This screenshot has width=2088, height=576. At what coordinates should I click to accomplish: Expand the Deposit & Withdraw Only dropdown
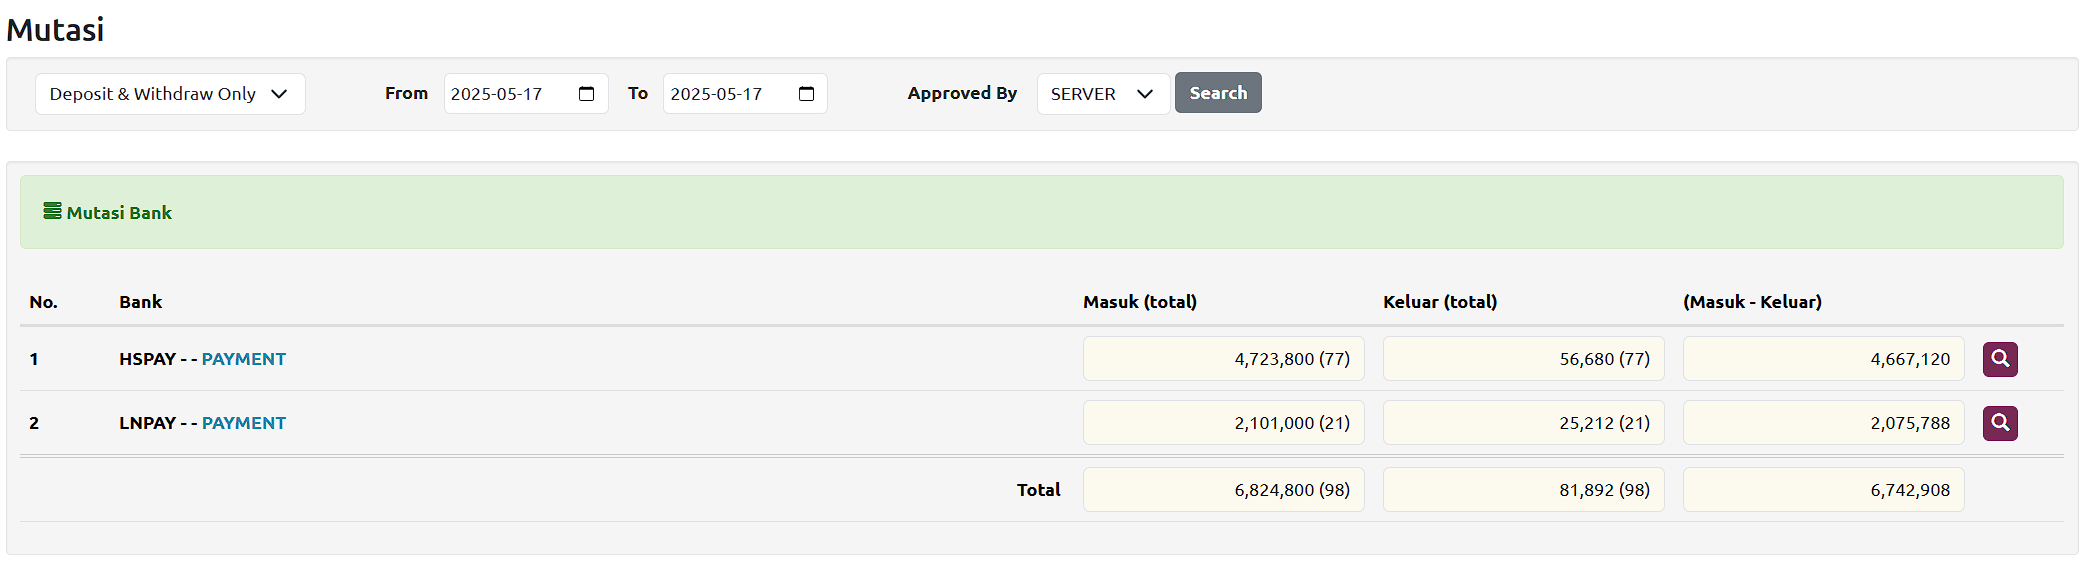coord(170,94)
